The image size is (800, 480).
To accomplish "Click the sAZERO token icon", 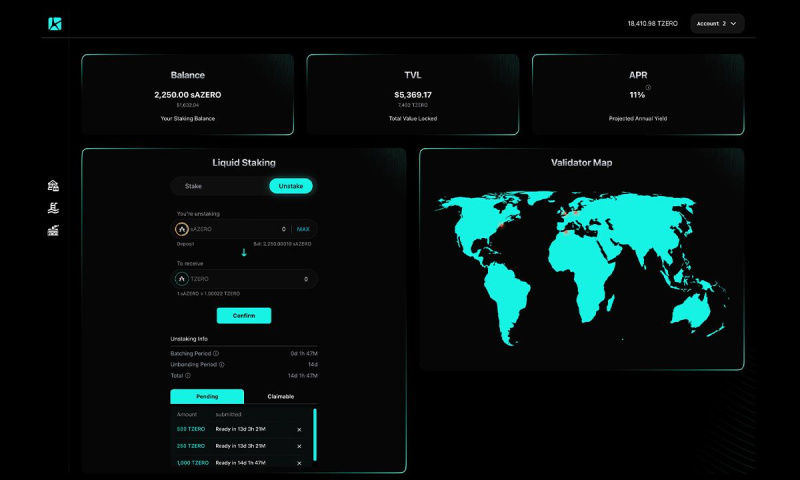I will pos(182,229).
